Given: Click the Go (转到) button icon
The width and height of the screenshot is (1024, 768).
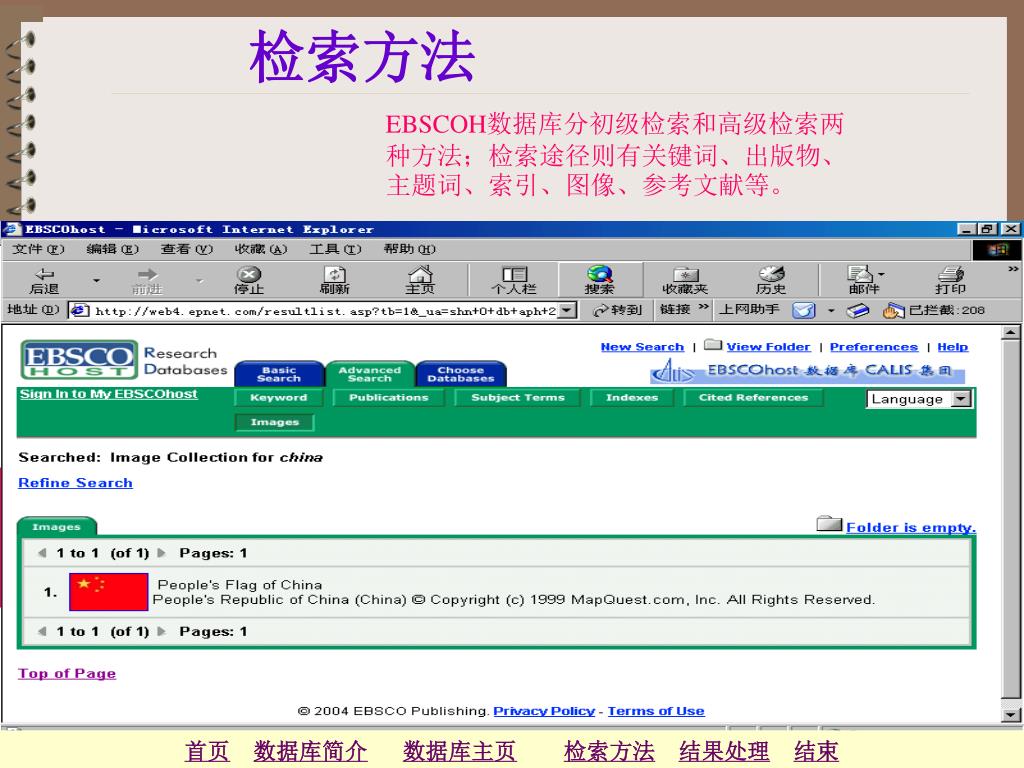Looking at the screenshot, I should [x=600, y=311].
